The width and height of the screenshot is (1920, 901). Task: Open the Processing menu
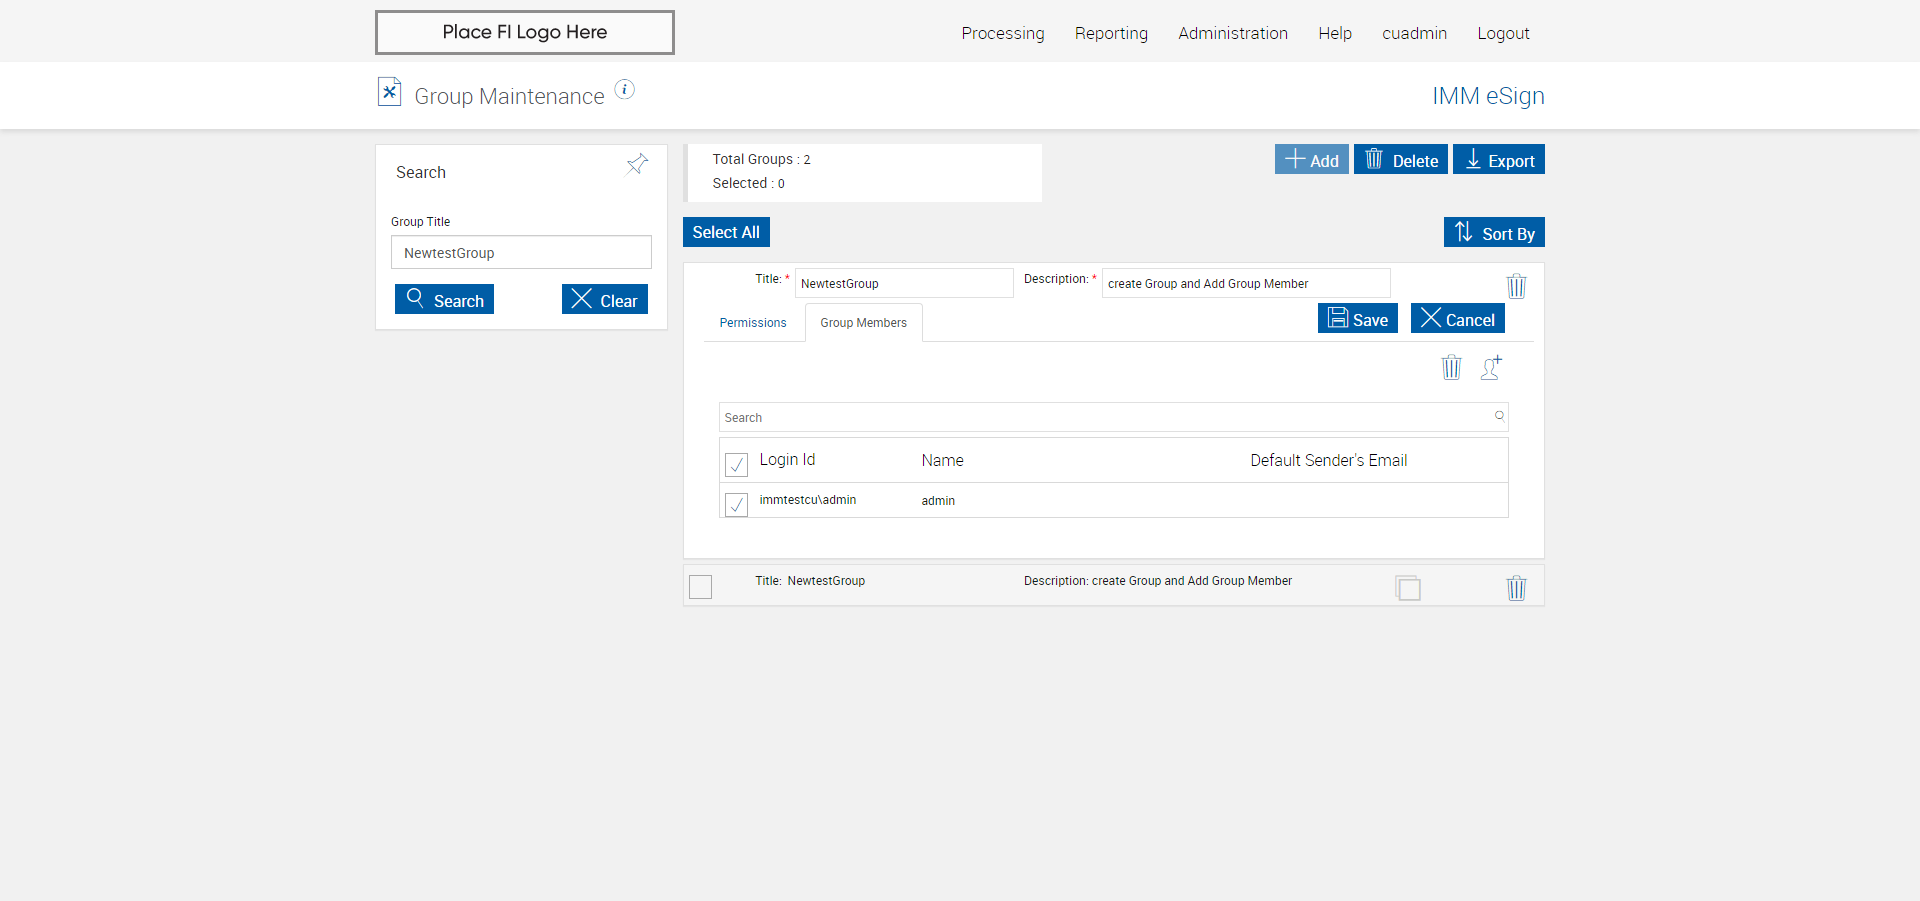coord(1002,33)
